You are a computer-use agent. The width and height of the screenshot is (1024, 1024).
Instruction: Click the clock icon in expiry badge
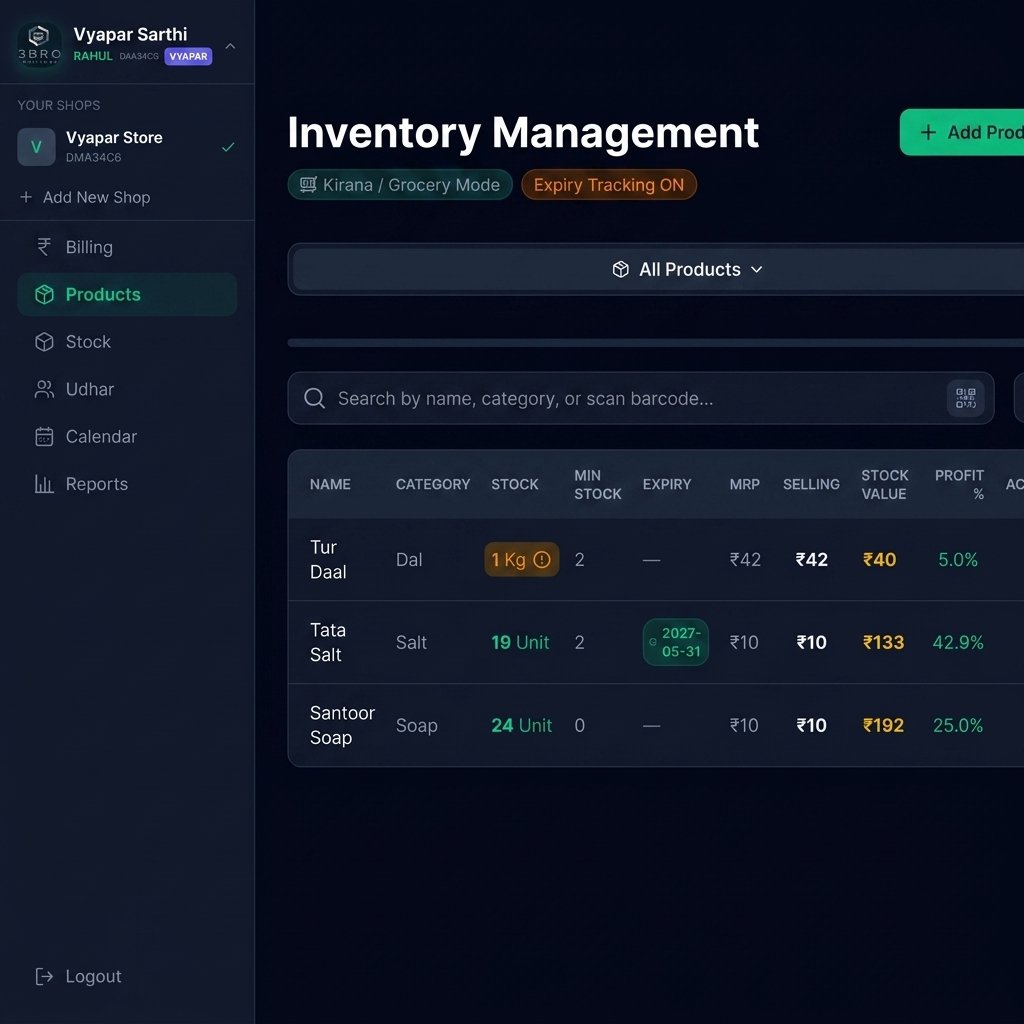(x=652, y=642)
